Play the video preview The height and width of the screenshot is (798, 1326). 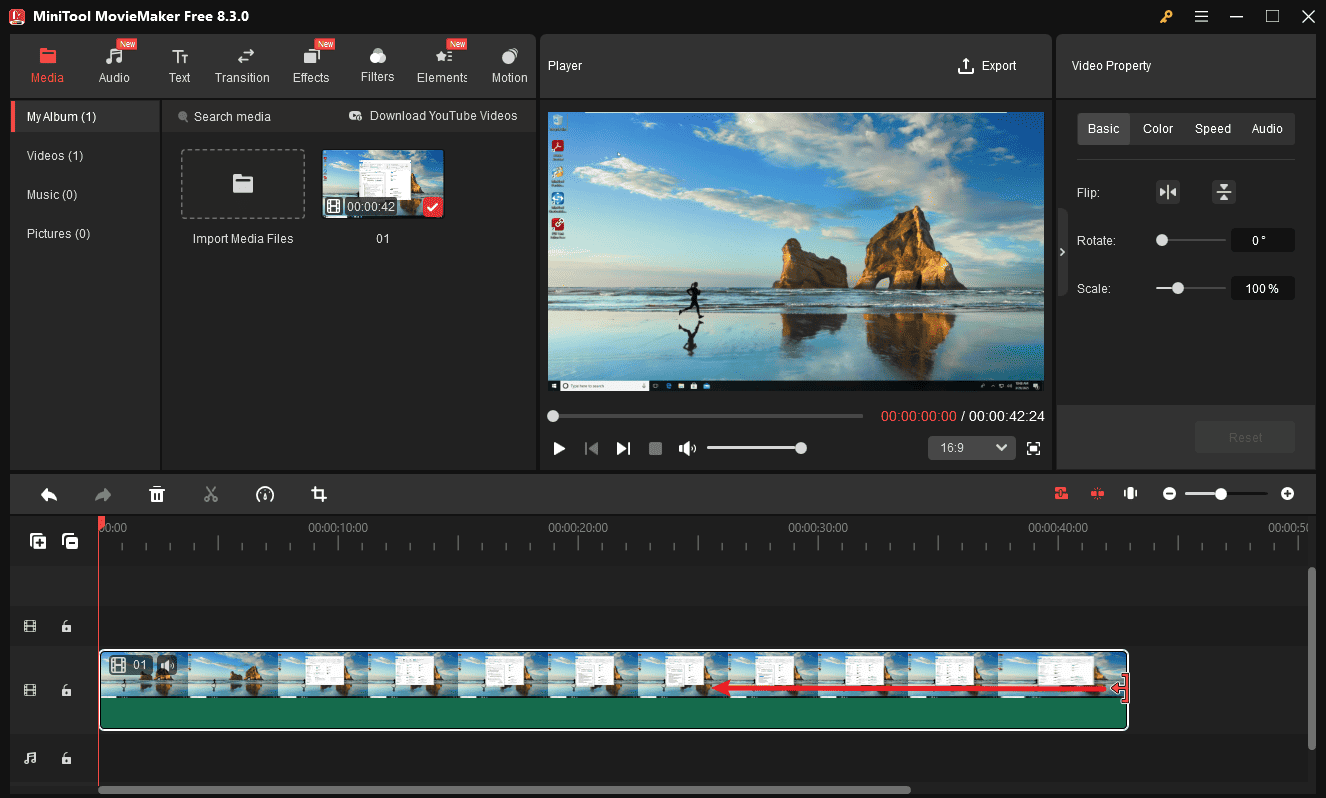pyautogui.click(x=559, y=448)
